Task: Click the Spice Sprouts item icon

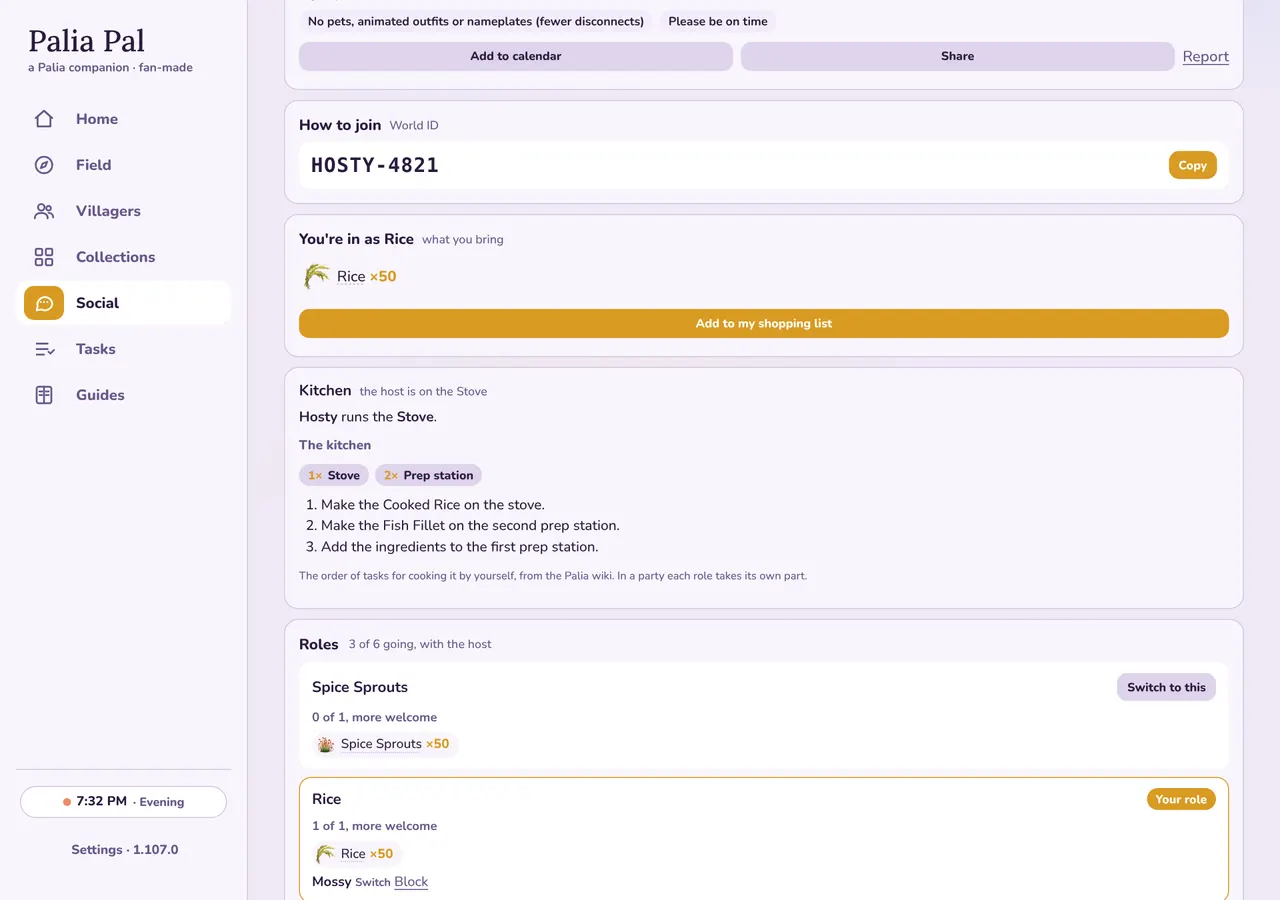Action: click(325, 744)
